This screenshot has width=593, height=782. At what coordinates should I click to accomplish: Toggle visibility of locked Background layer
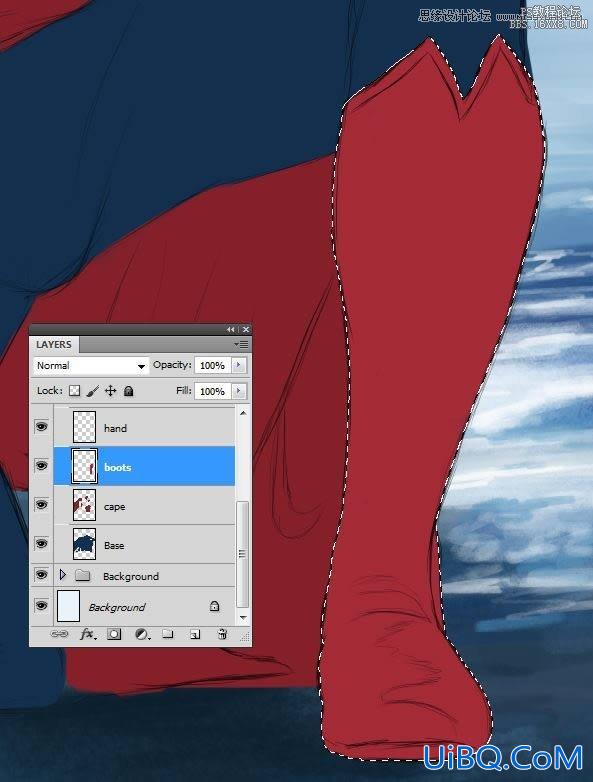(x=41, y=606)
